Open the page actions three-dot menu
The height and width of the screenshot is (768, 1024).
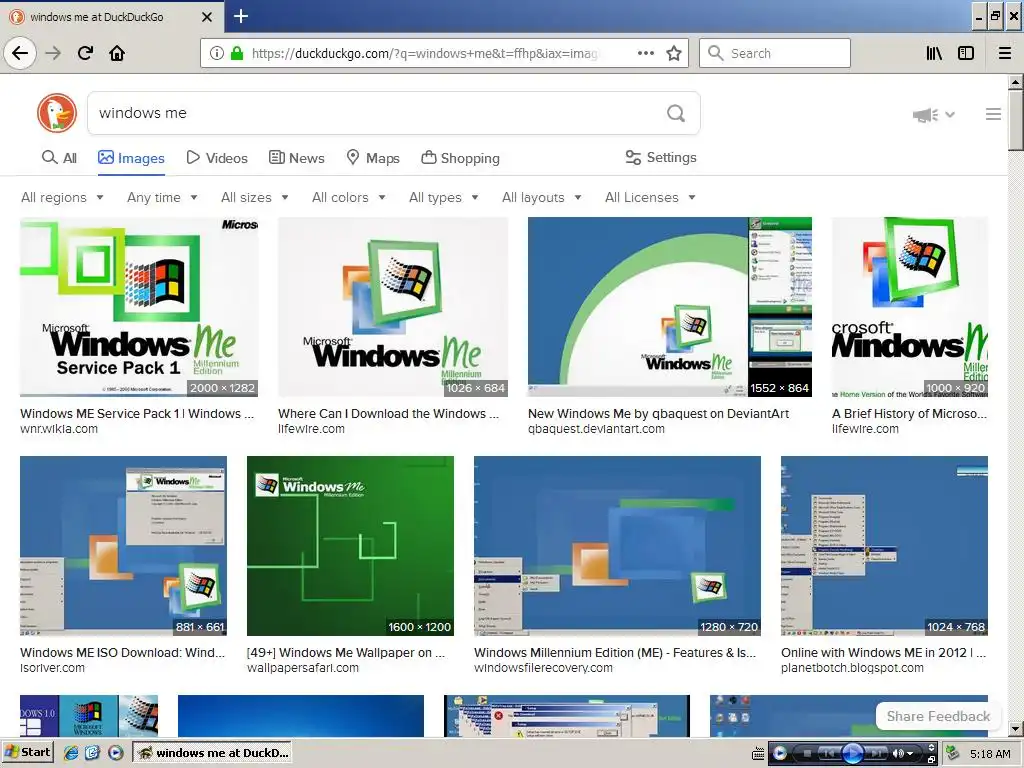point(645,53)
